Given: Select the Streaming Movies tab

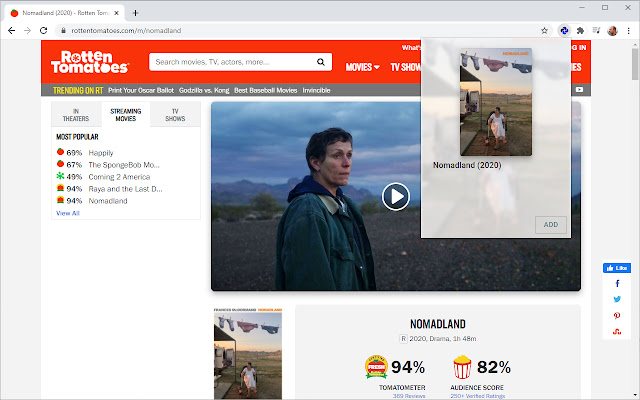Looking at the screenshot, I should click(x=126, y=115).
